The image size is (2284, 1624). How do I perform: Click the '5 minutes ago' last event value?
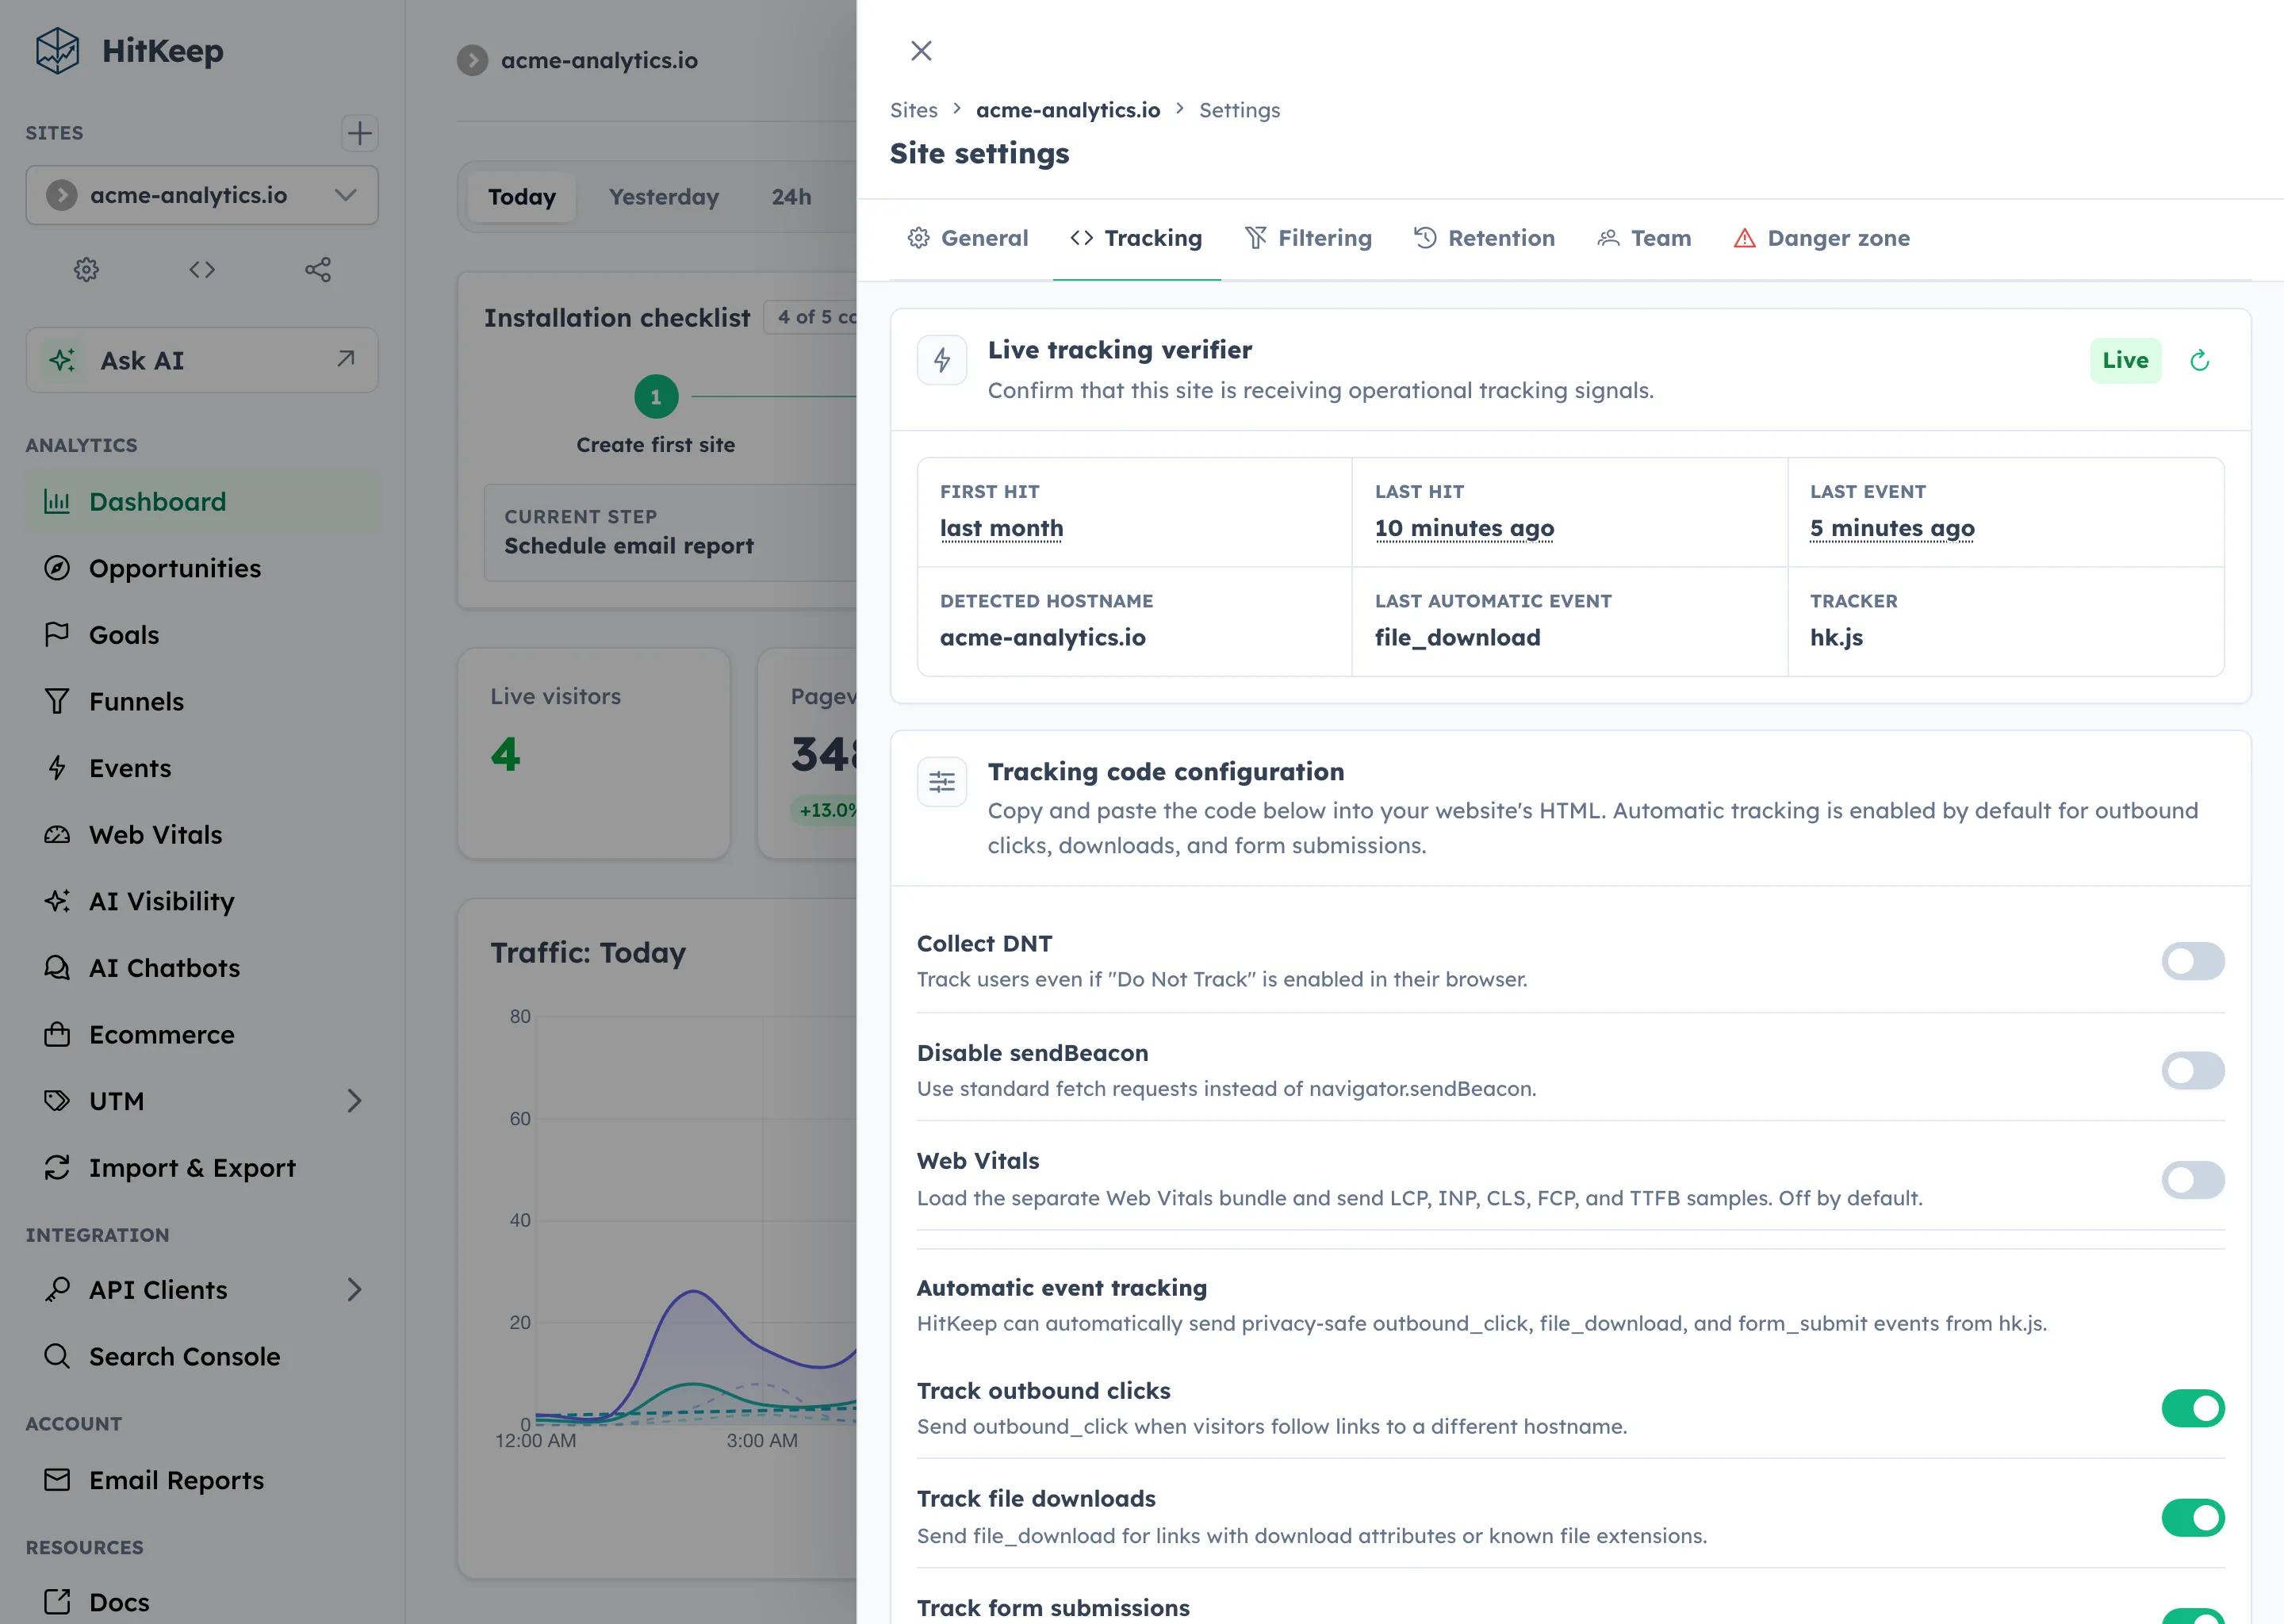click(x=1892, y=528)
